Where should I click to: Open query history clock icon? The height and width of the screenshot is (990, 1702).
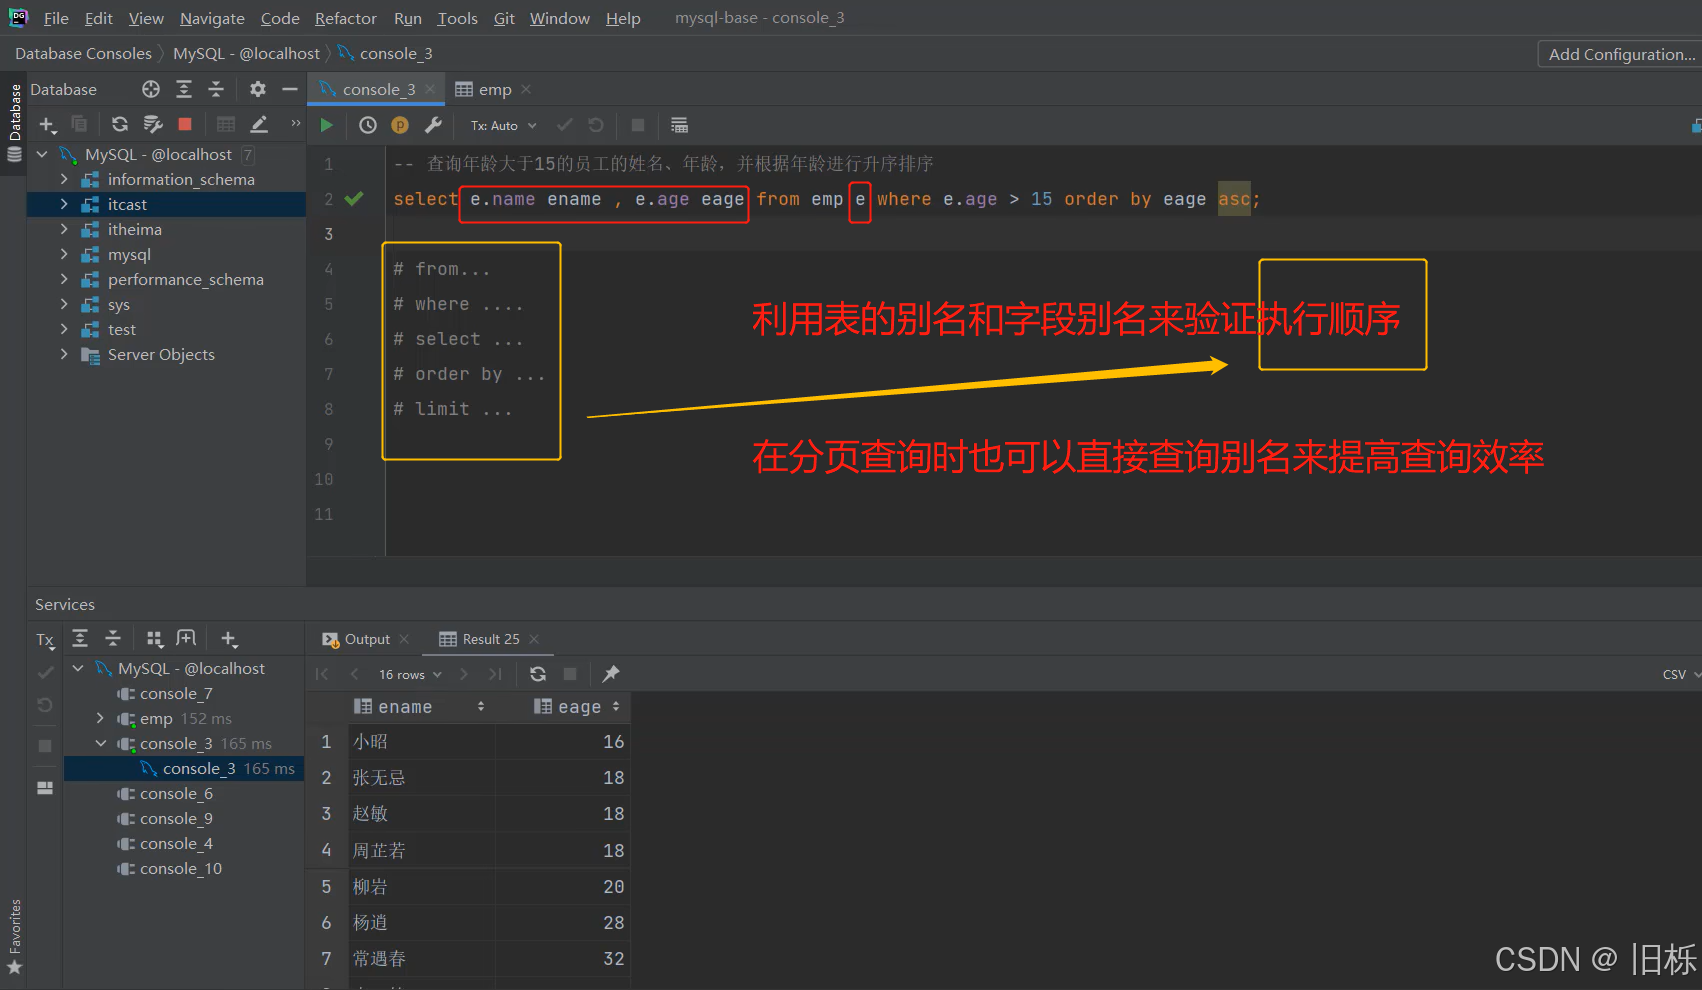(368, 125)
